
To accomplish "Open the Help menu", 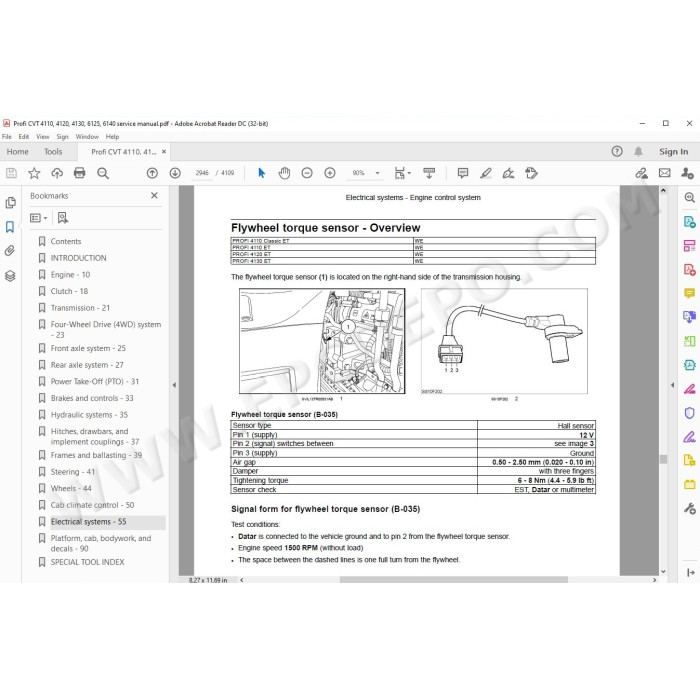I will click(112, 137).
